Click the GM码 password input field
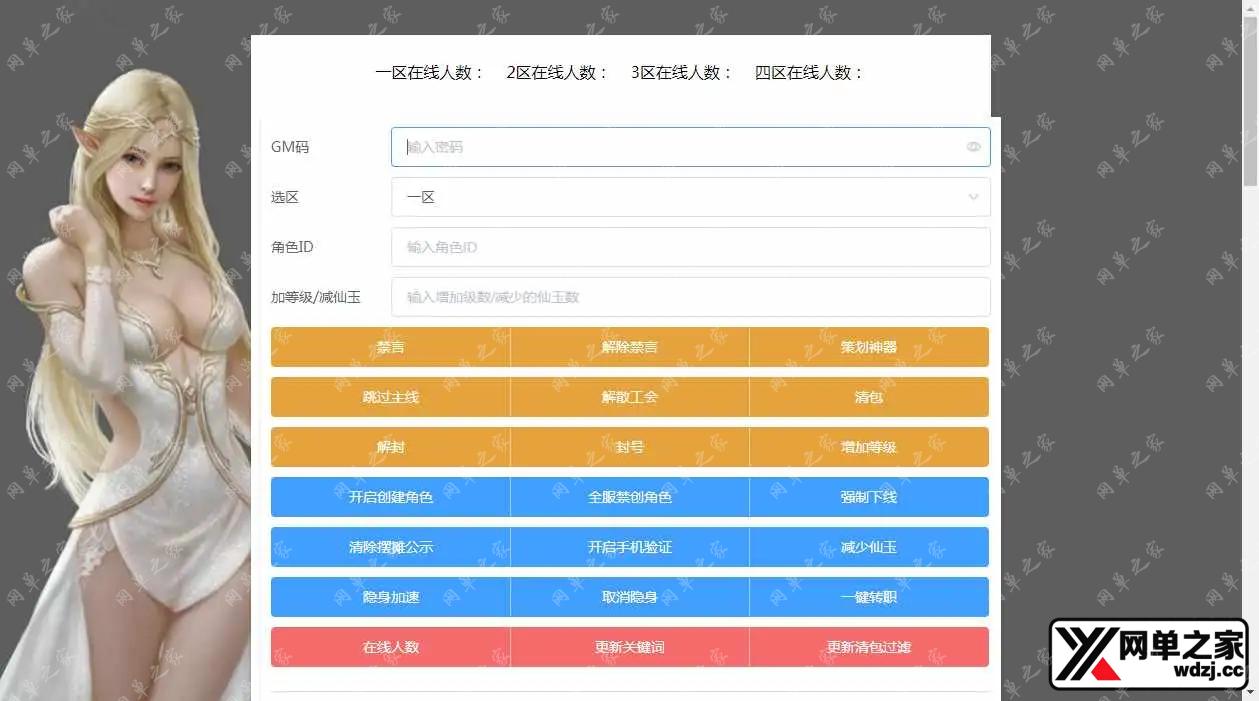 tap(680, 147)
